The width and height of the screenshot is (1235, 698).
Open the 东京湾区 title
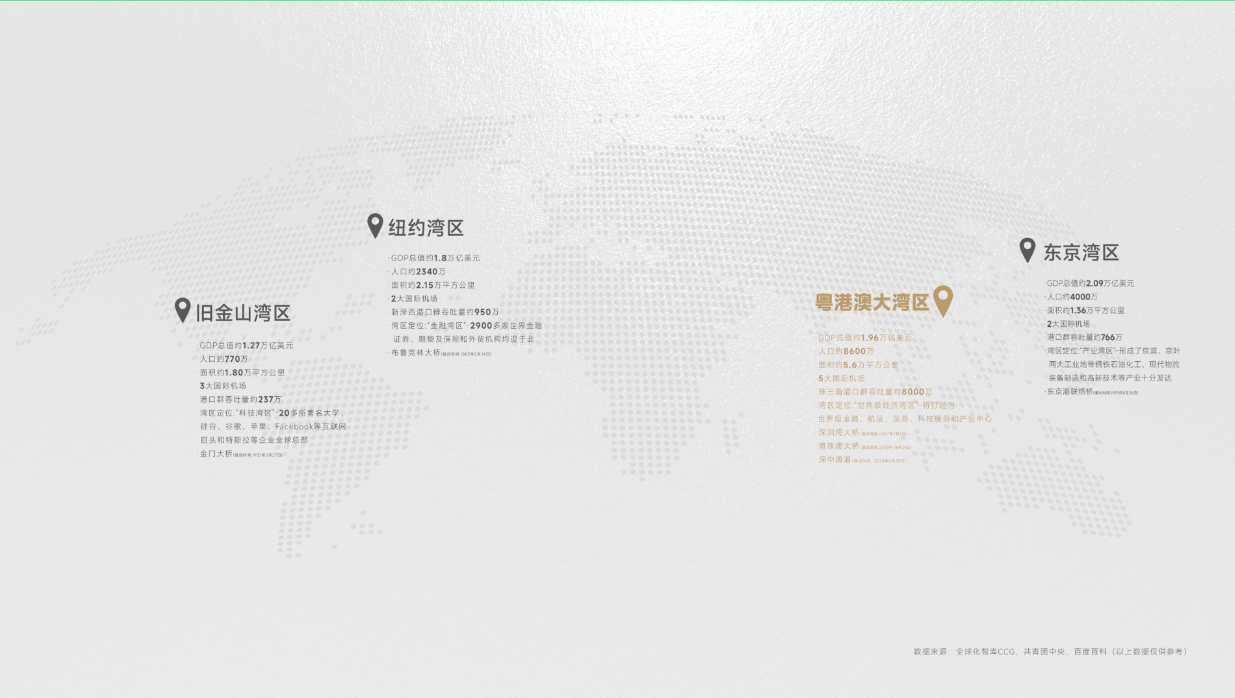(1081, 253)
